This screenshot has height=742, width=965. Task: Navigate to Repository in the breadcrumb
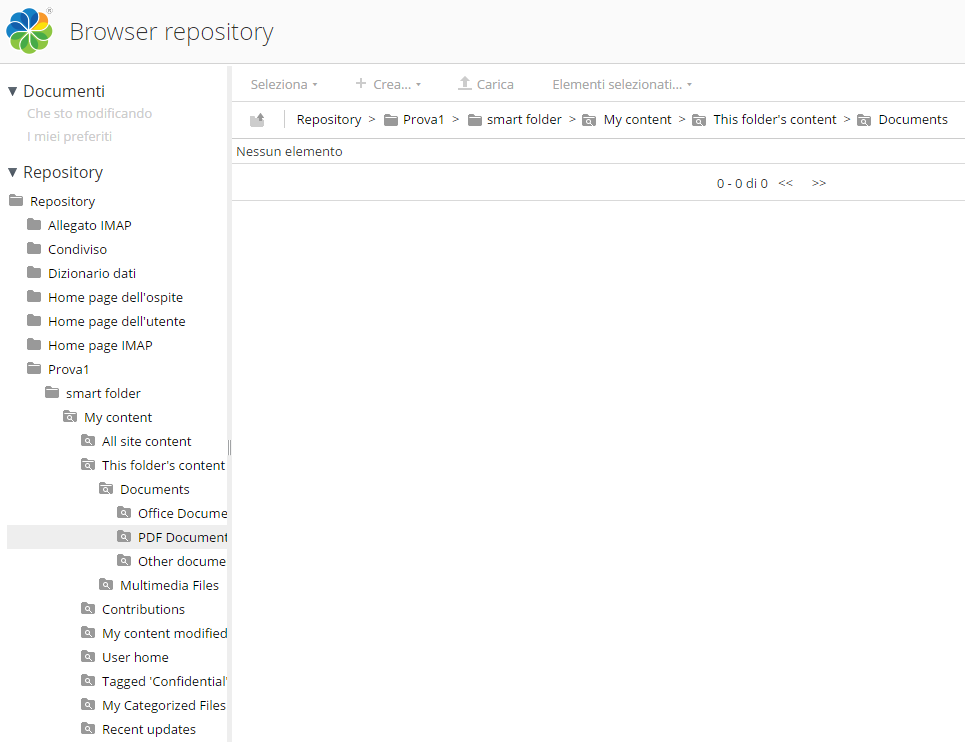coord(329,120)
